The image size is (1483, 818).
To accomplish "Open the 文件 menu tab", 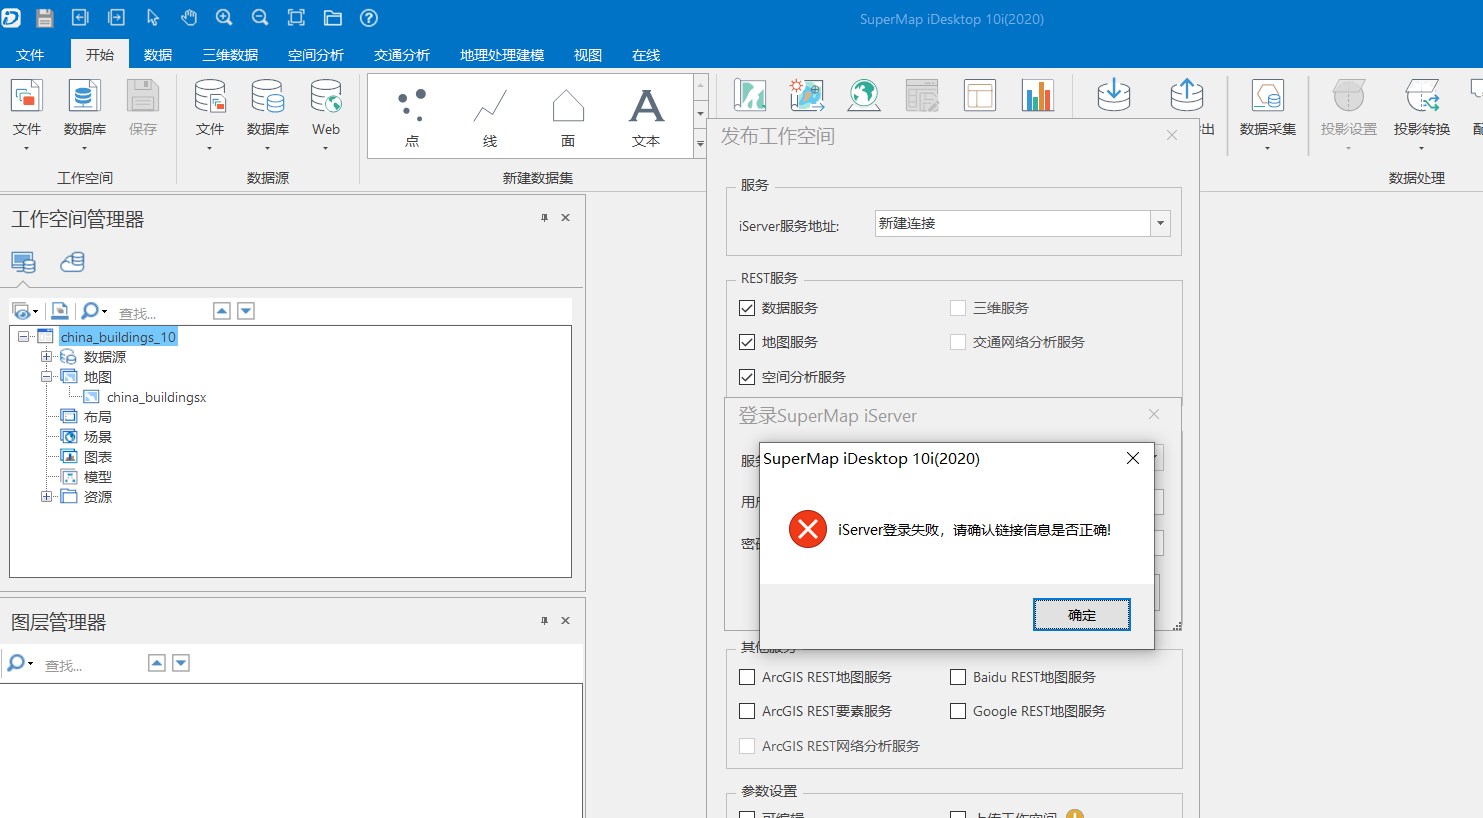I will point(30,55).
